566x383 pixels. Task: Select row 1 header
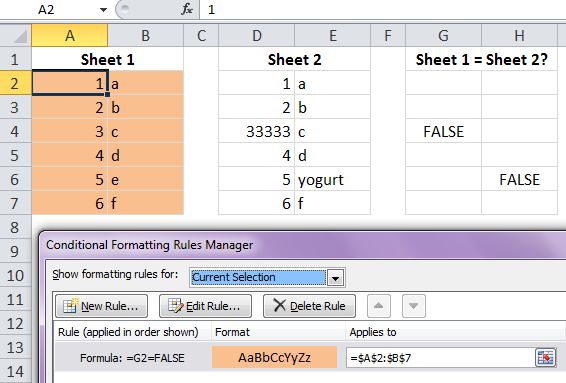point(16,59)
